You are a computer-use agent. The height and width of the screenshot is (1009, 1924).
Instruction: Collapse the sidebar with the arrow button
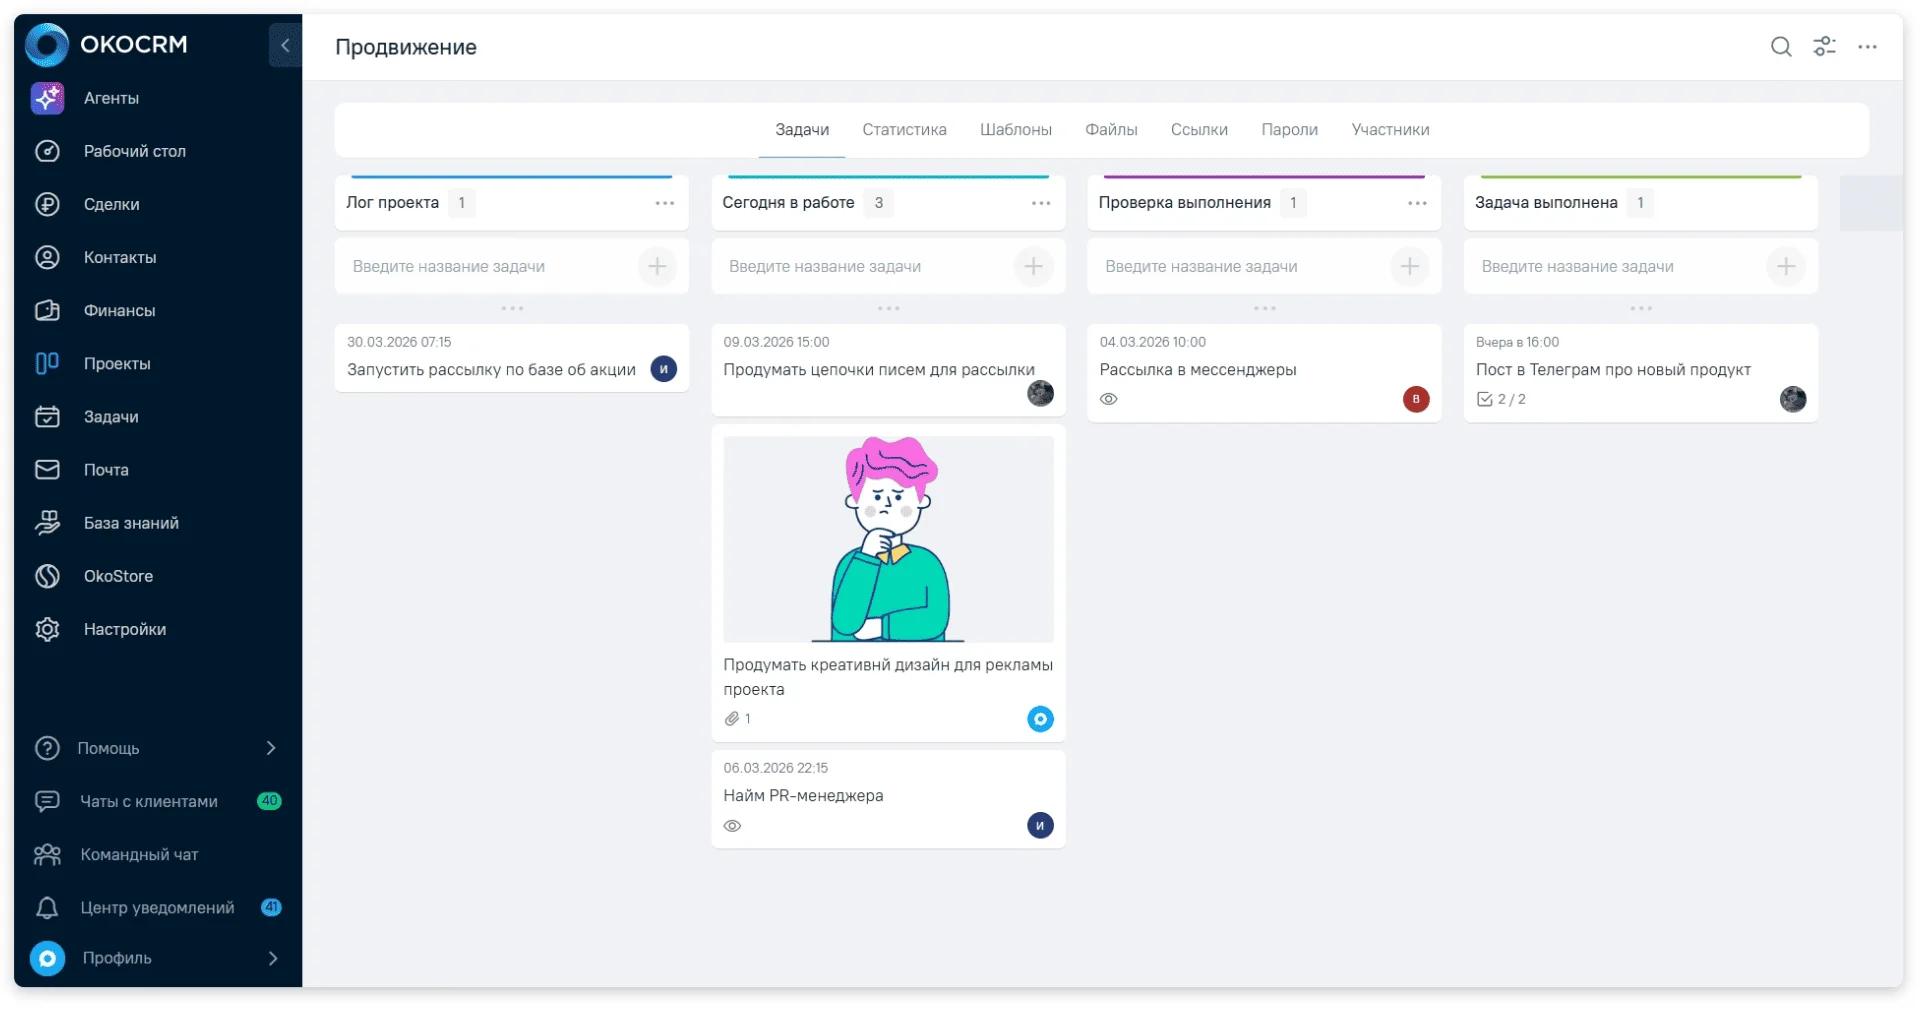(x=285, y=45)
